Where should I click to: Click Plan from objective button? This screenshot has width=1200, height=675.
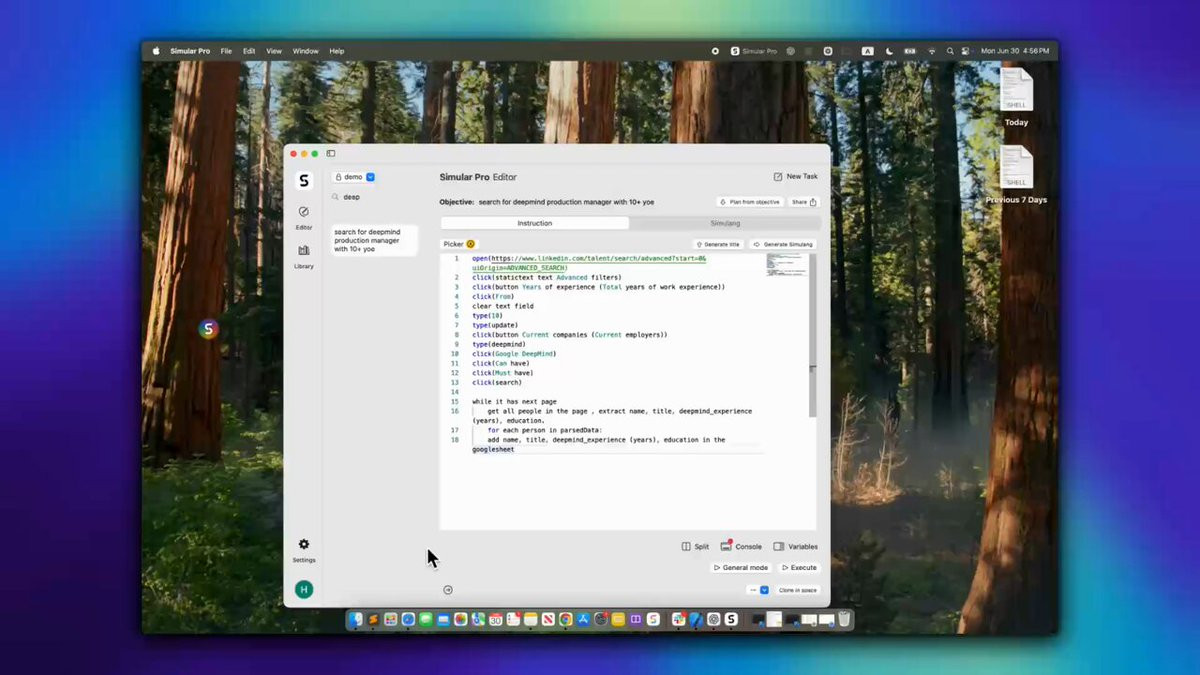click(x=749, y=202)
